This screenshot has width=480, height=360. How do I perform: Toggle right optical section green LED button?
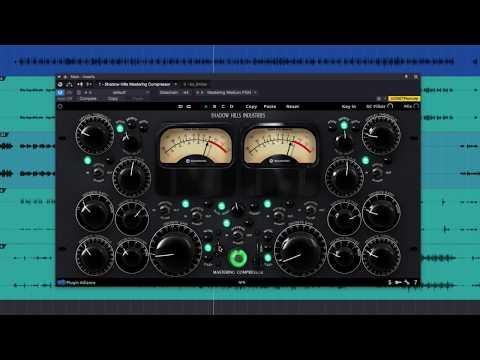365,161
